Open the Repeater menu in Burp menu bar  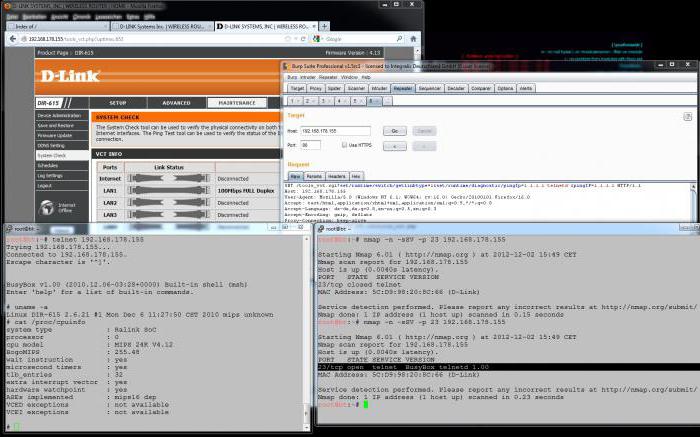tap(328, 77)
